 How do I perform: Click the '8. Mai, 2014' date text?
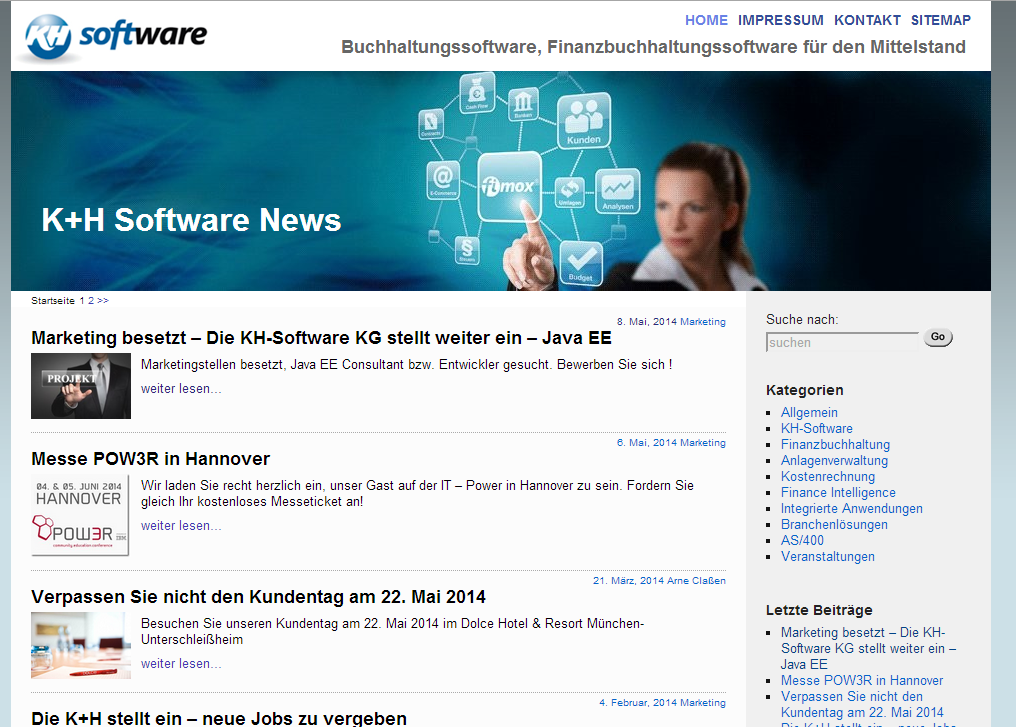[647, 322]
